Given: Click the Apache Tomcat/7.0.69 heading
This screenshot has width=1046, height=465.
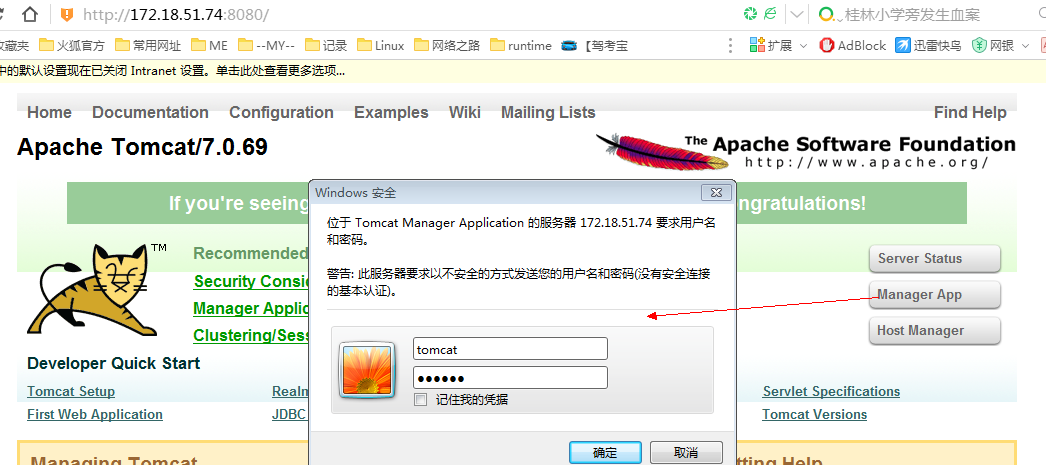Looking at the screenshot, I should [x=142, y=147].
